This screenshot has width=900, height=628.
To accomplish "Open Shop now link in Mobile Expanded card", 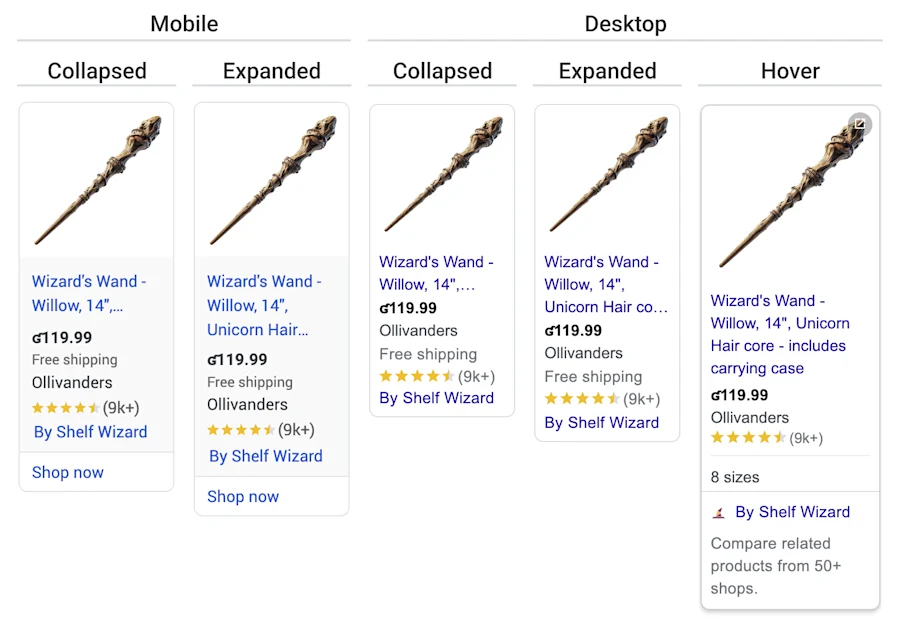I will (243, 496).
